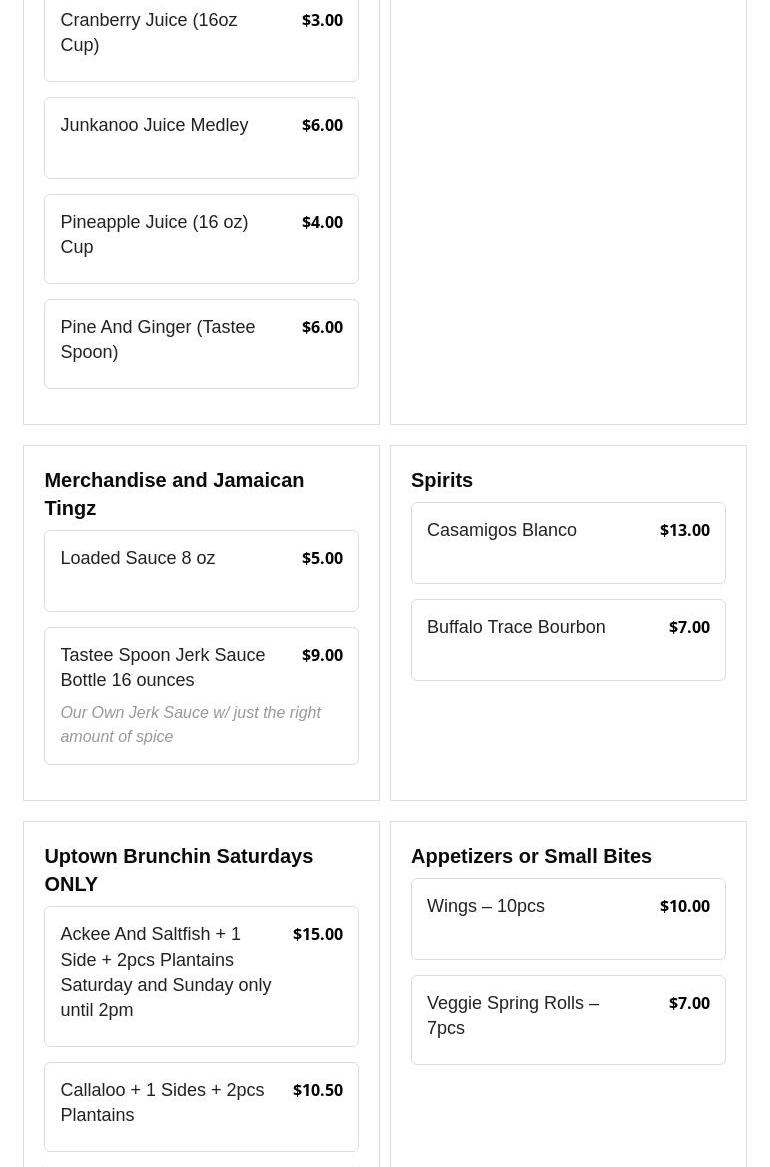Image resolution: width=770 pixels, height=1167 pixels.
Task: Click the $9.00 jerk sauce price
Action: [x=322, y=655]
